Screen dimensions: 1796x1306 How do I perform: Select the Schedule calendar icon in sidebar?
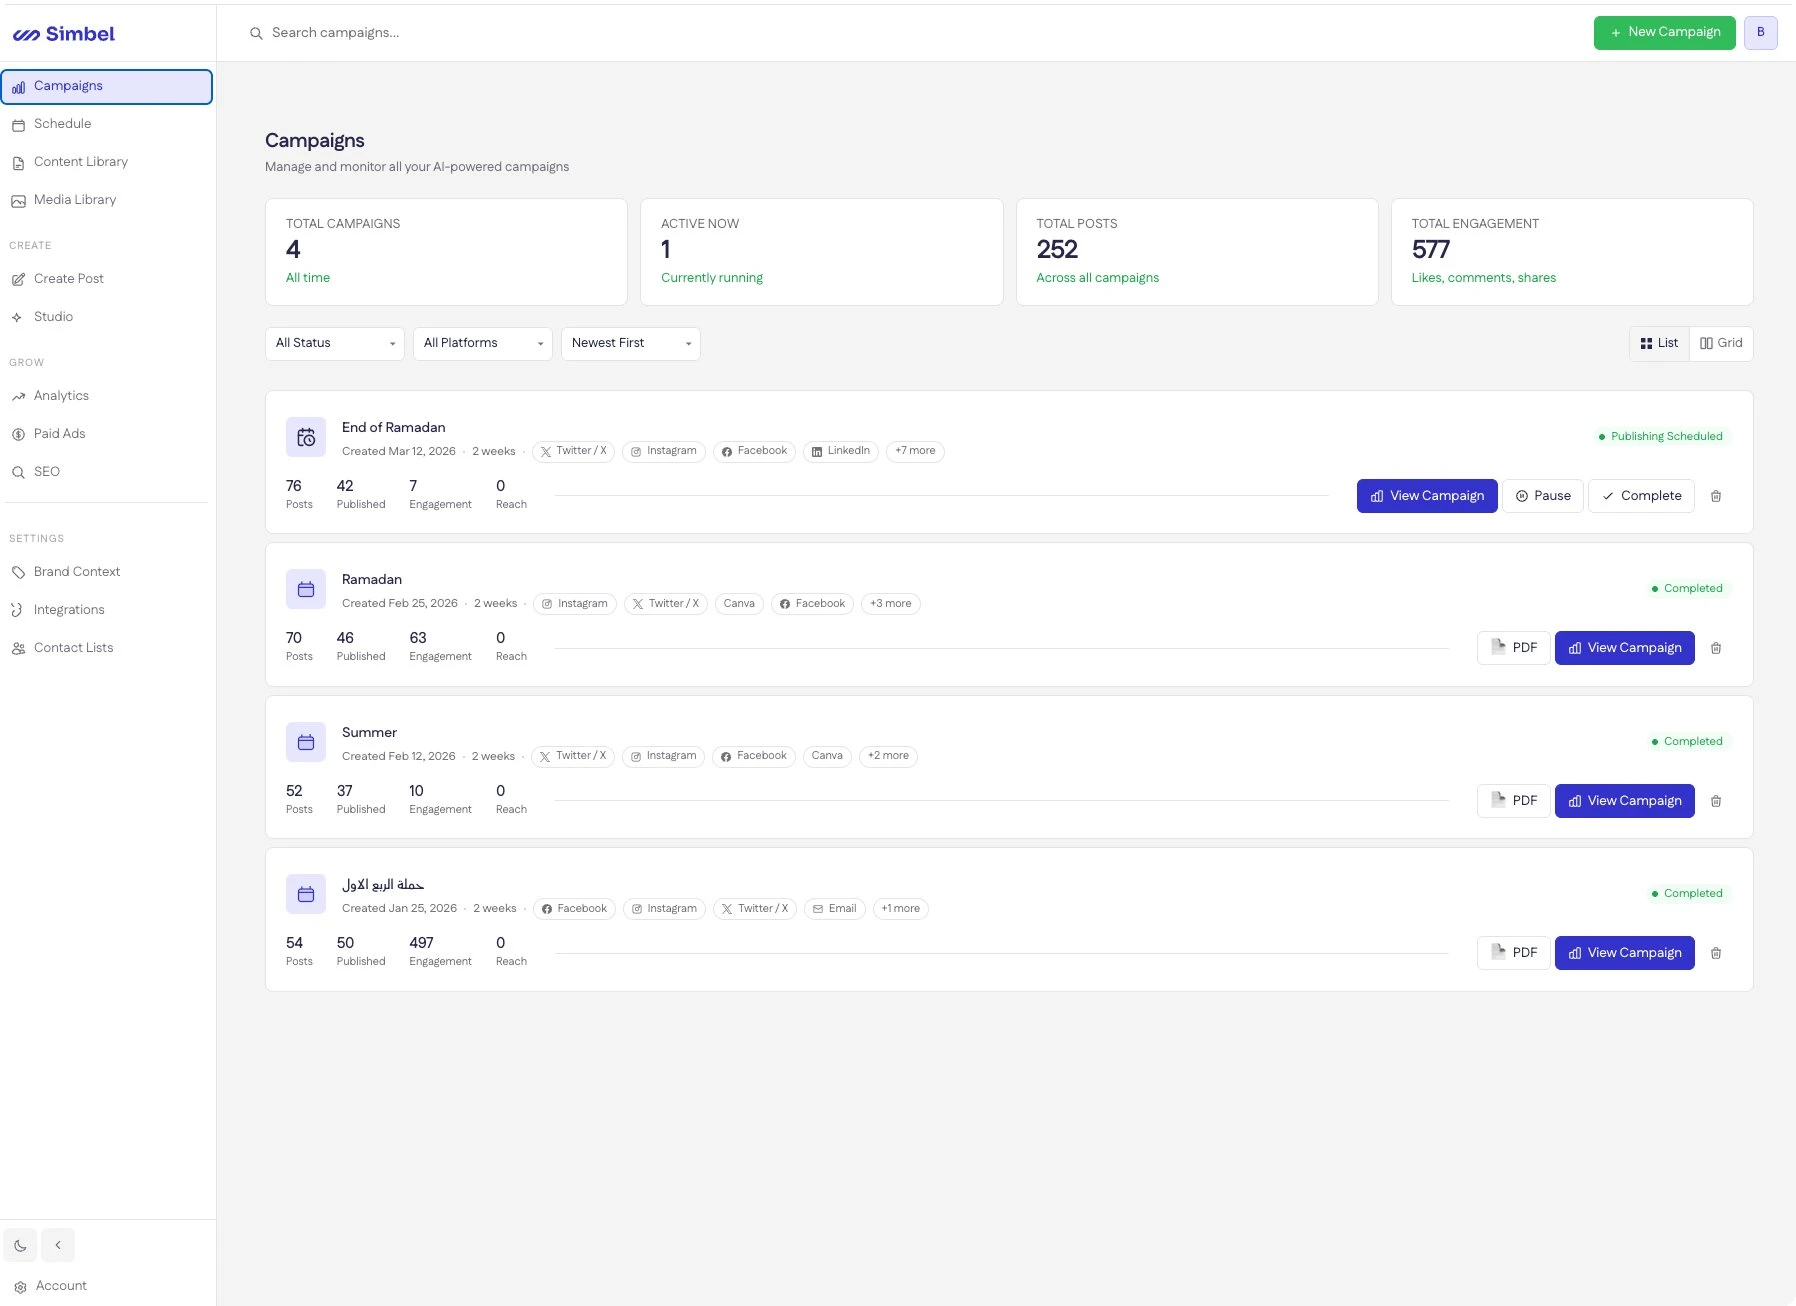coord(20,124)
